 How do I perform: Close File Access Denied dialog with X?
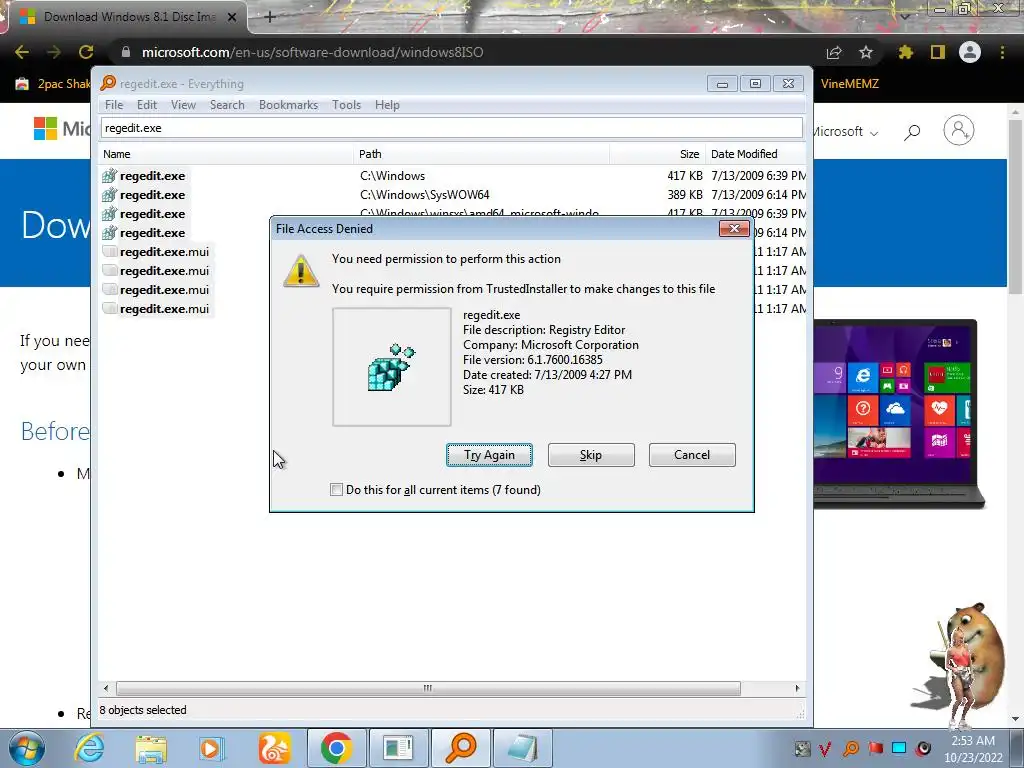[x=734, y=229]
